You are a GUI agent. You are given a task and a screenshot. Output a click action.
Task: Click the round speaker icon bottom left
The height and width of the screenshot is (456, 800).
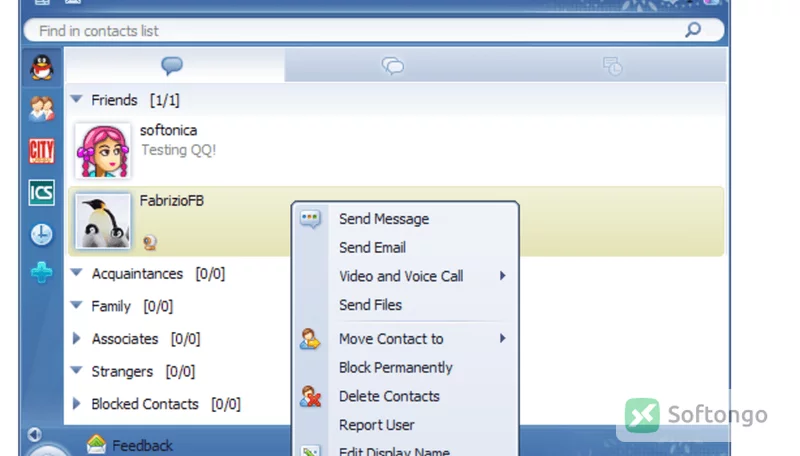pos(34,435)
